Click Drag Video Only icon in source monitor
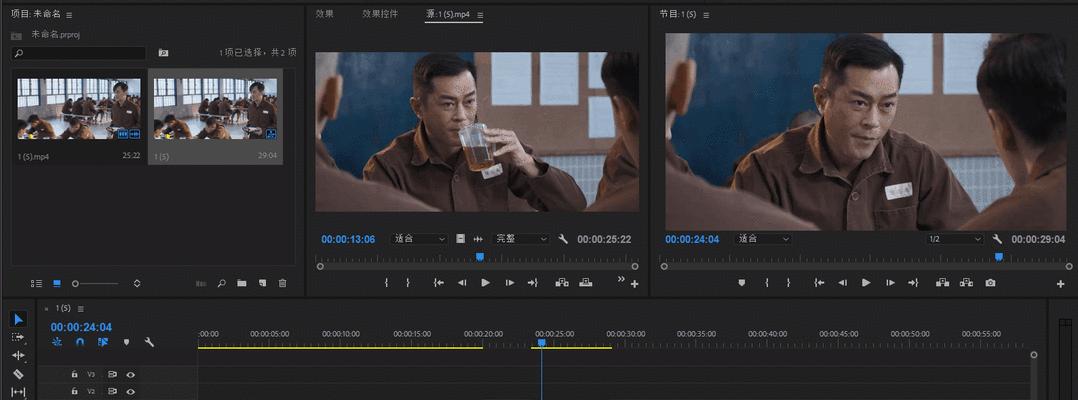Viewport: 1078px width, 400px height. [460, 239]
